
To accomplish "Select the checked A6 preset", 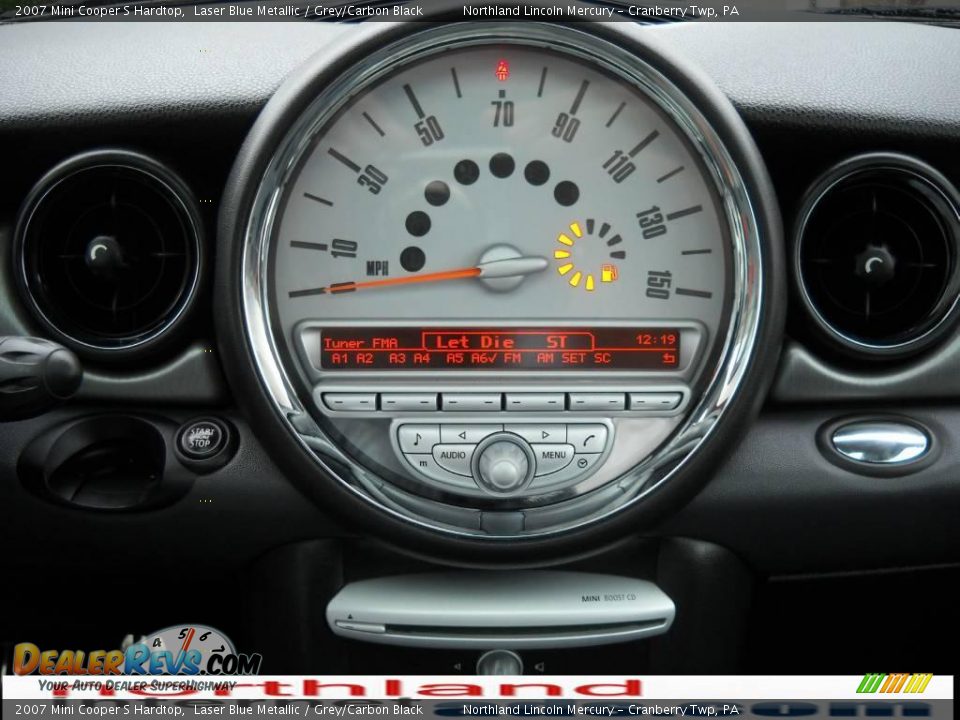I will click(484, 358).
